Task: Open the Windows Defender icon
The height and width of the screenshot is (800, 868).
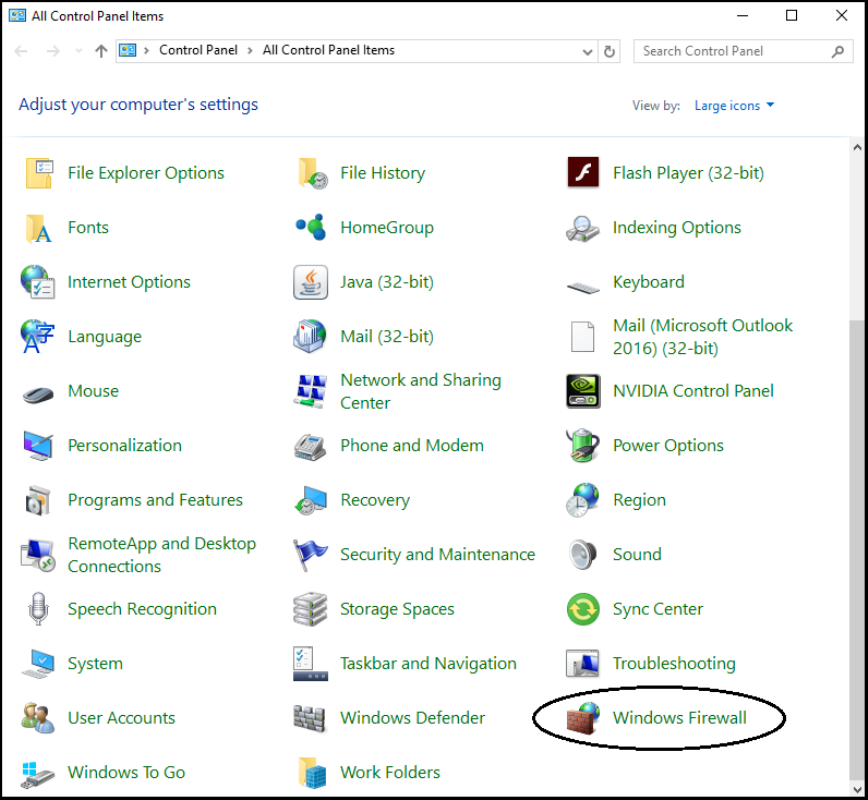Action: tap(309, 719)
